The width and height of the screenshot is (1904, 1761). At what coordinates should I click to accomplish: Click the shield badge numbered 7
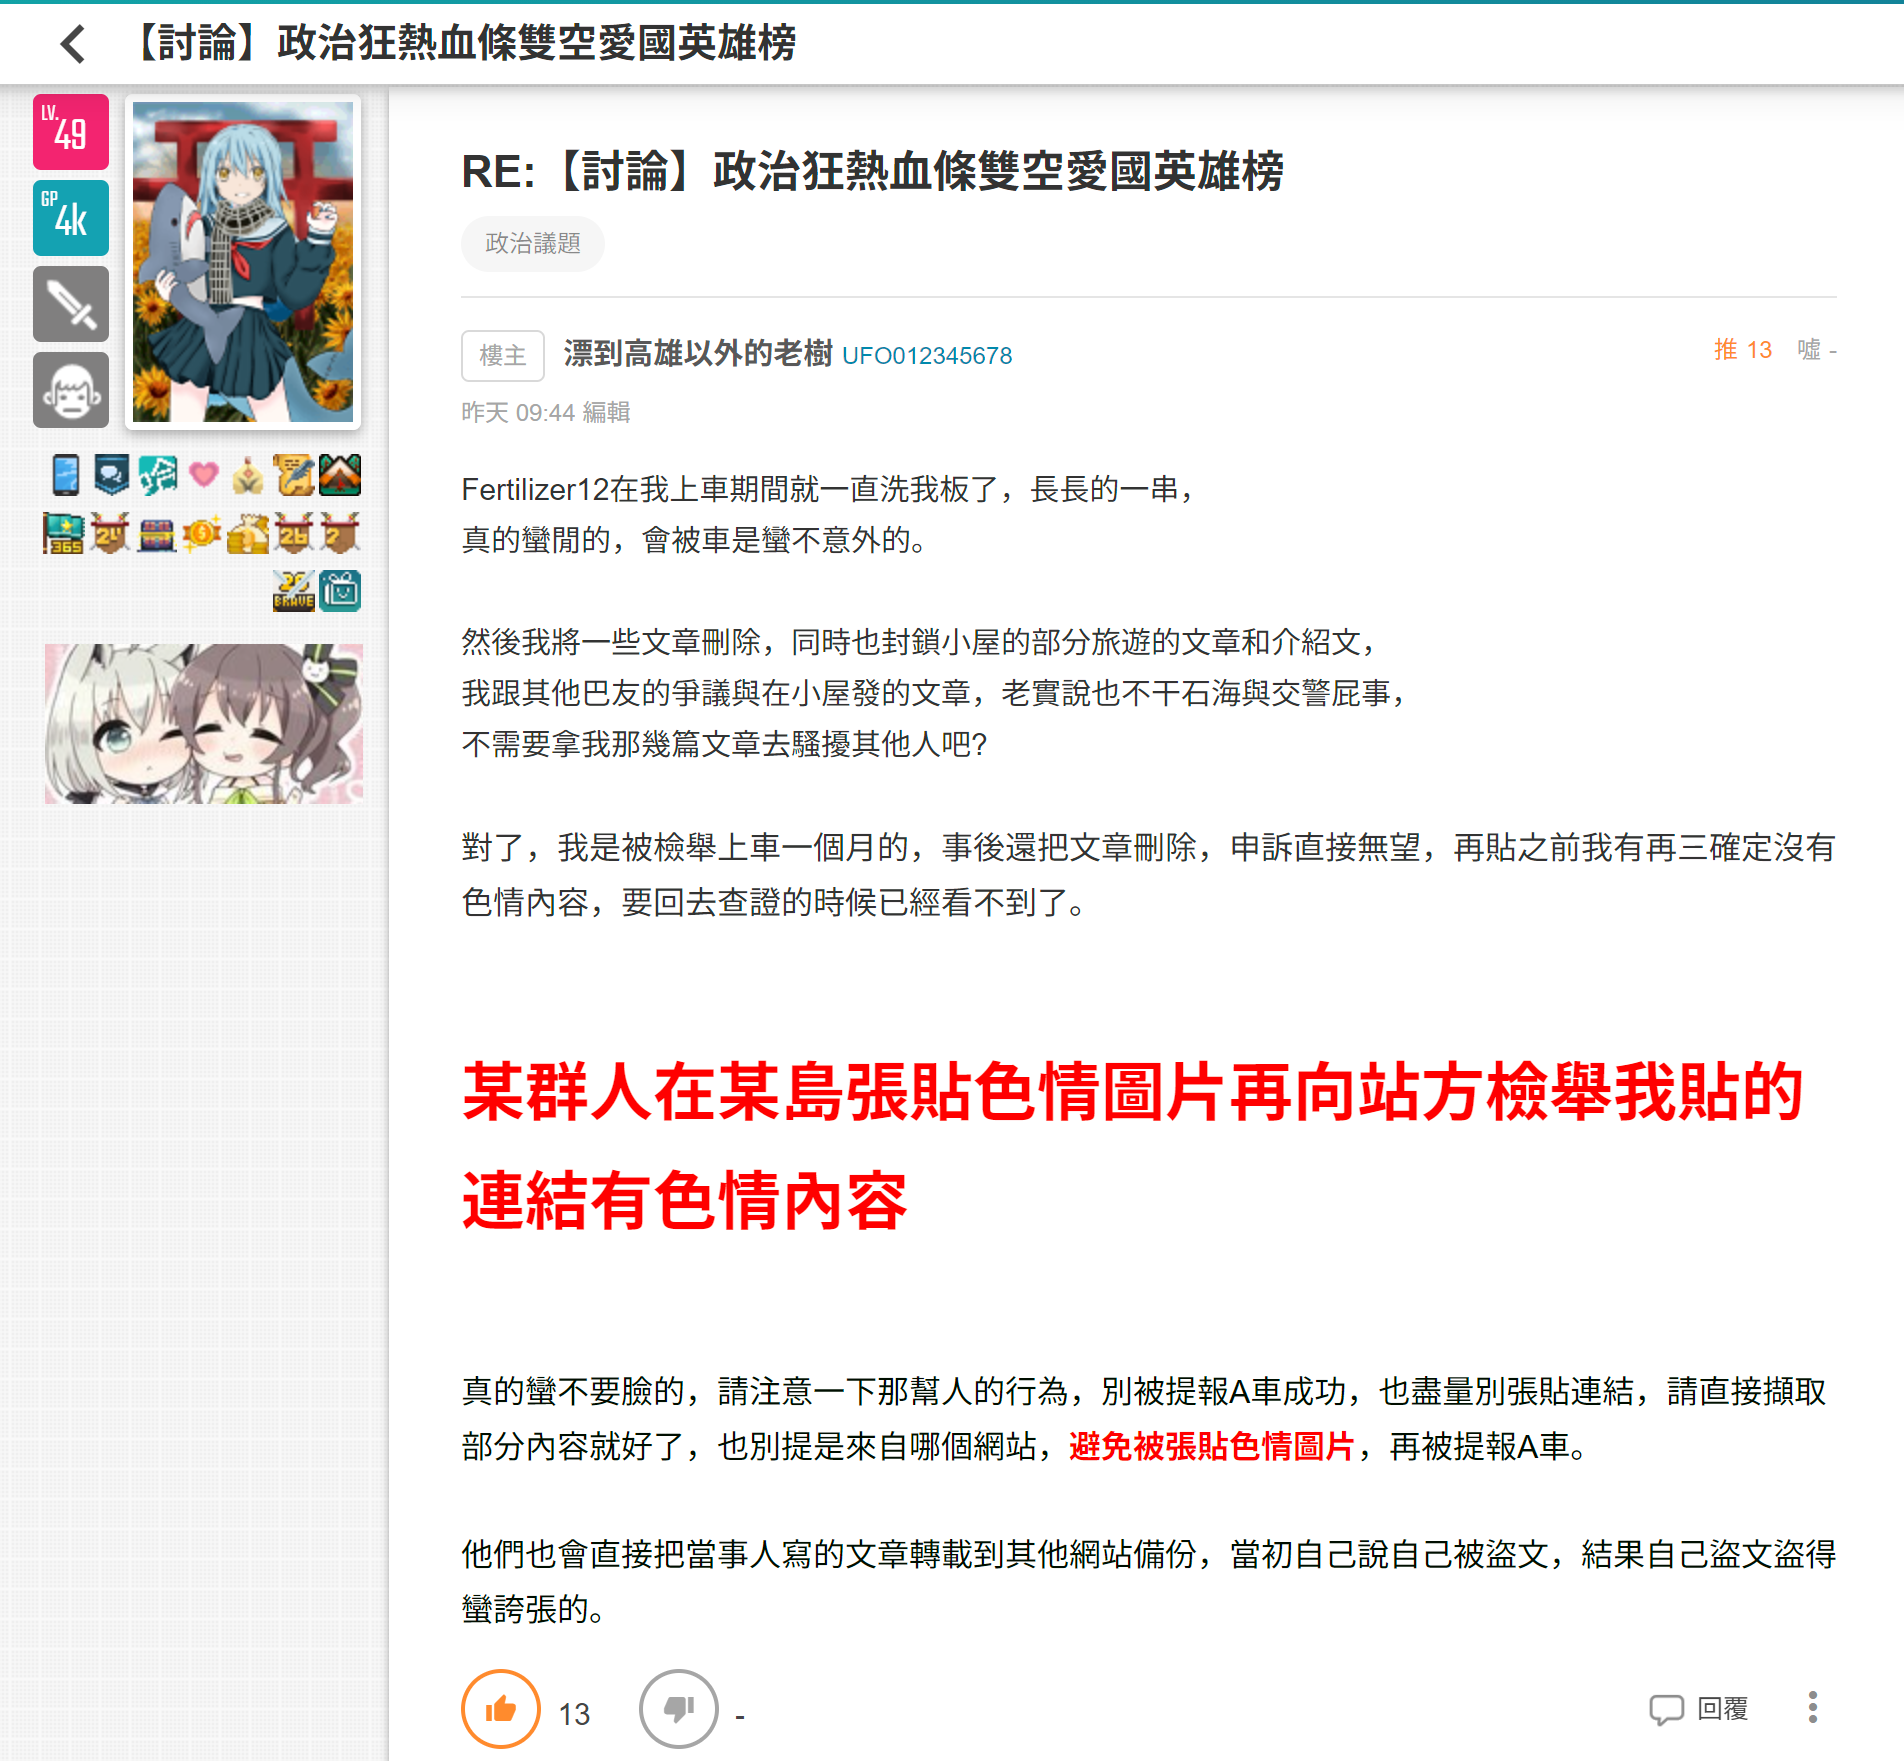(340, 534)
